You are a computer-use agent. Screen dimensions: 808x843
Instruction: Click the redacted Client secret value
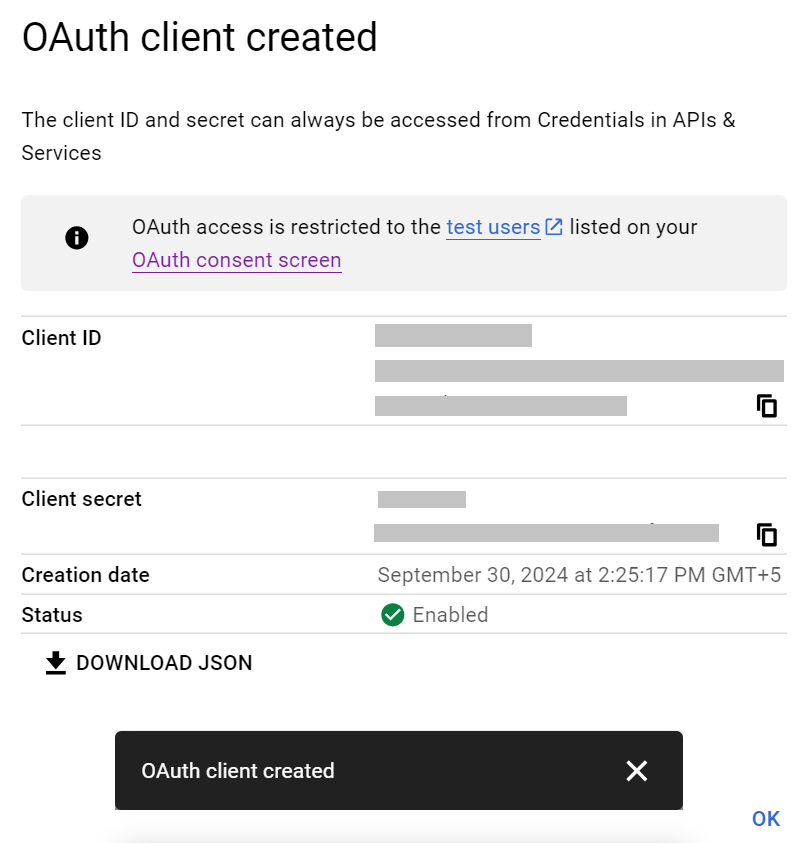click(x=545, y=532)
